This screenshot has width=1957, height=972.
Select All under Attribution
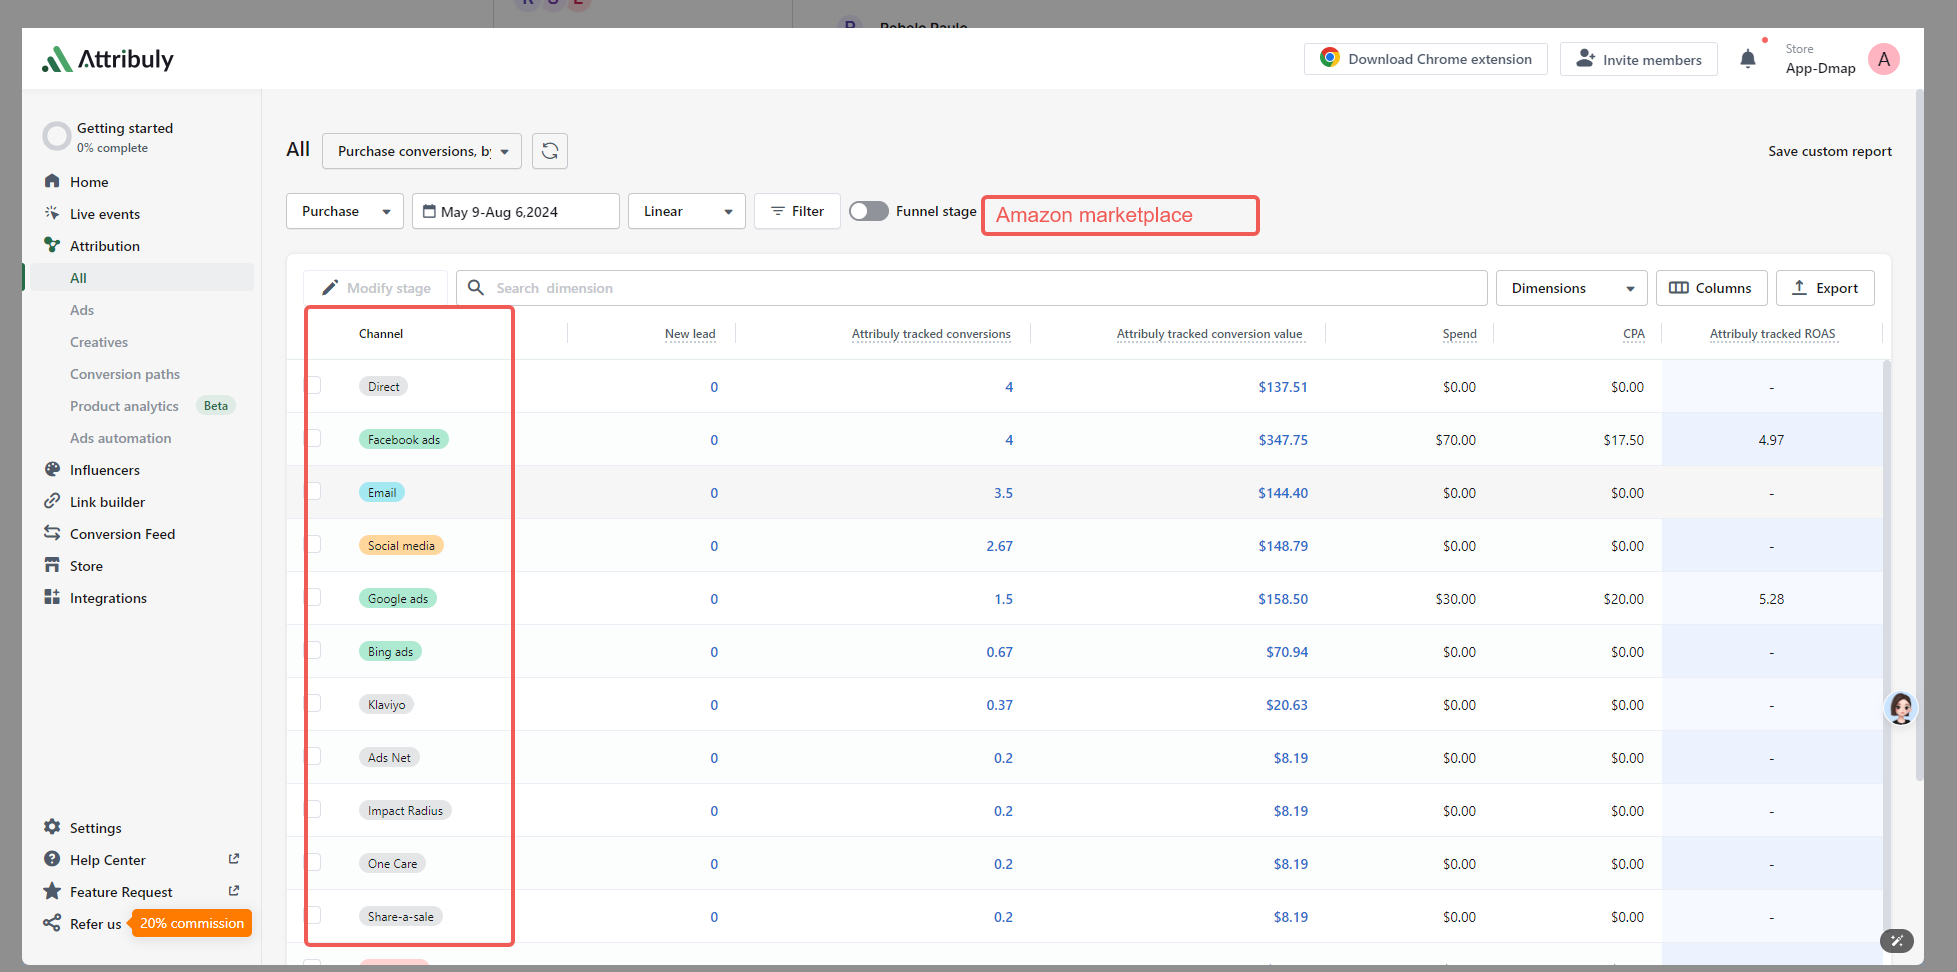[x=142, y=277]
